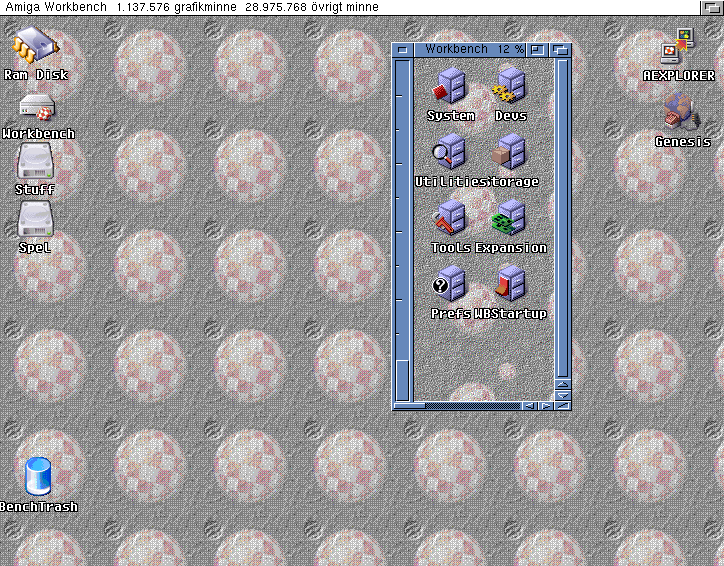Viewport: 724px width, 566px height.
Task: Click the Workbench 12 % window title bar
Action: pos(470,50)
